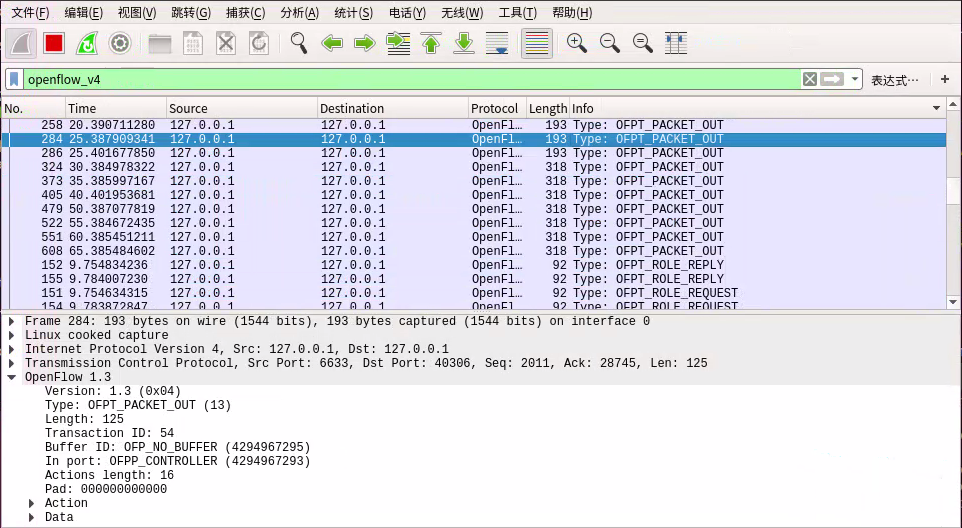This screenshot has width=962, height=528.
Task: Jump to the last packet icon
Action: [x=464, y=43]
